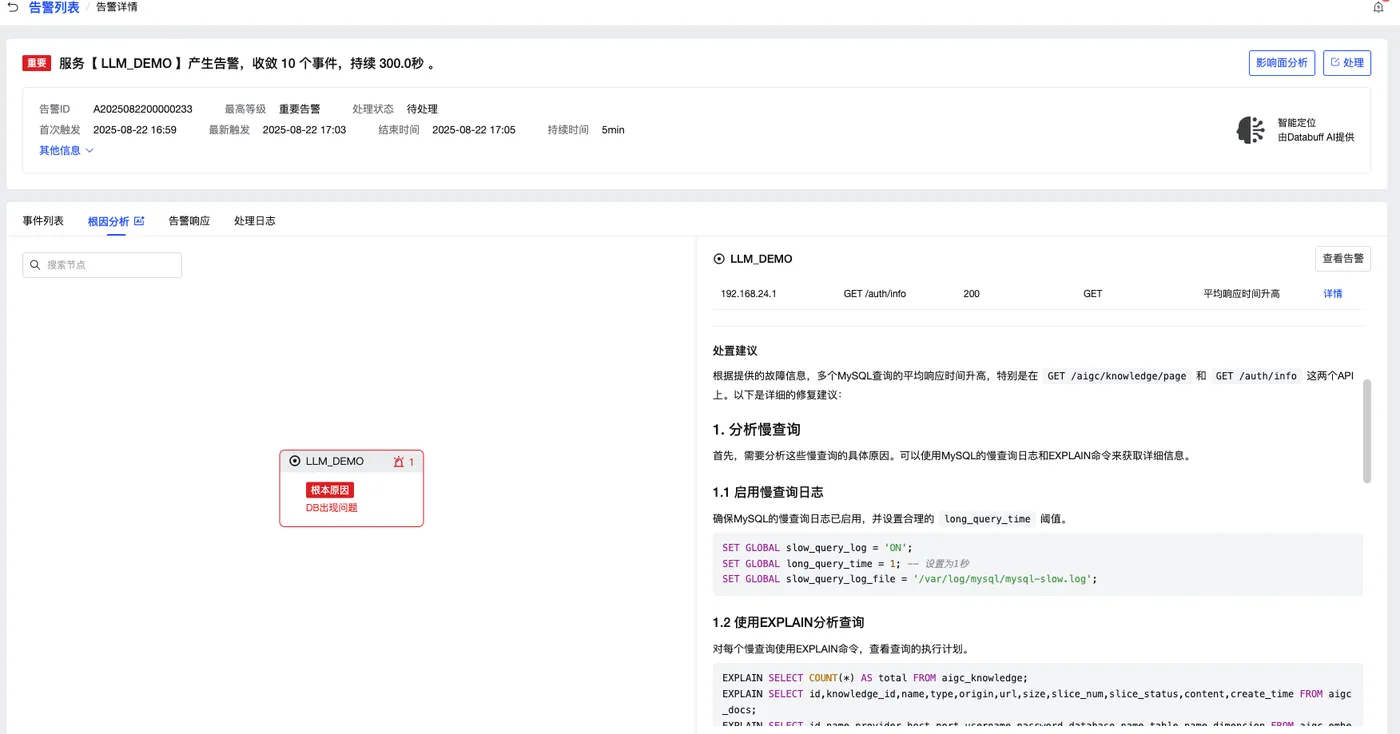Click the target icon beside LLM_DEMO panel title

tap(719, 259)
